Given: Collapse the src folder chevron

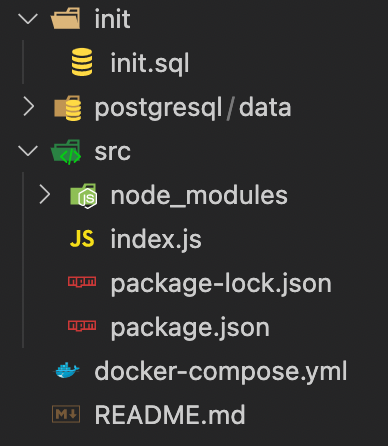Looking at the screenshot, I should point(28,151).
